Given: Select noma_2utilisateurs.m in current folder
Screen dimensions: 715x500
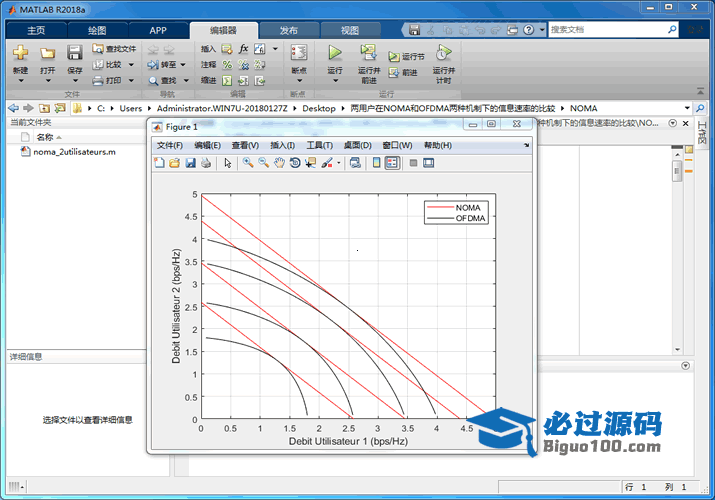Looking at the screenshot, I should 74,152.
